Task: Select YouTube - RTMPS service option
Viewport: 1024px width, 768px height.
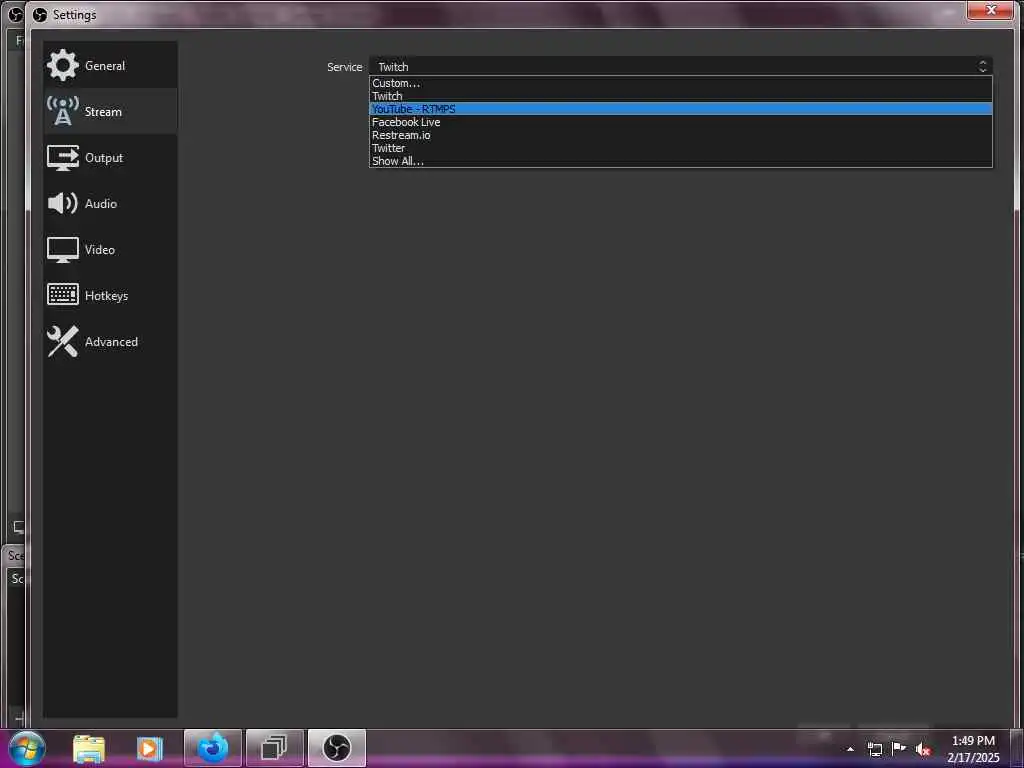Action: click(680, 109)
